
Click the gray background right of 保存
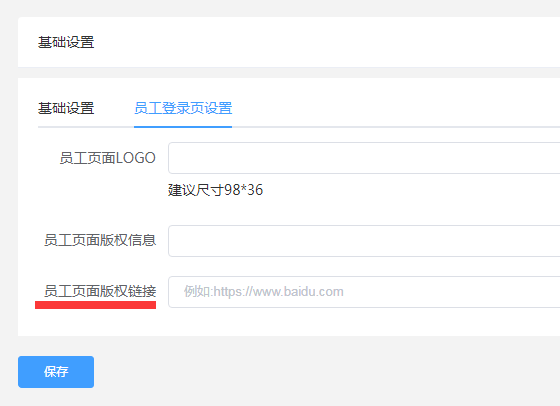point(321,372)
